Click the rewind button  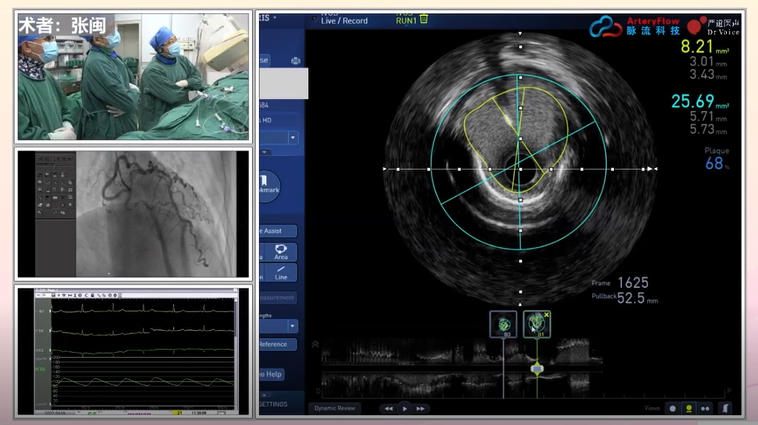pyautogui.click(x=387, y=408)
